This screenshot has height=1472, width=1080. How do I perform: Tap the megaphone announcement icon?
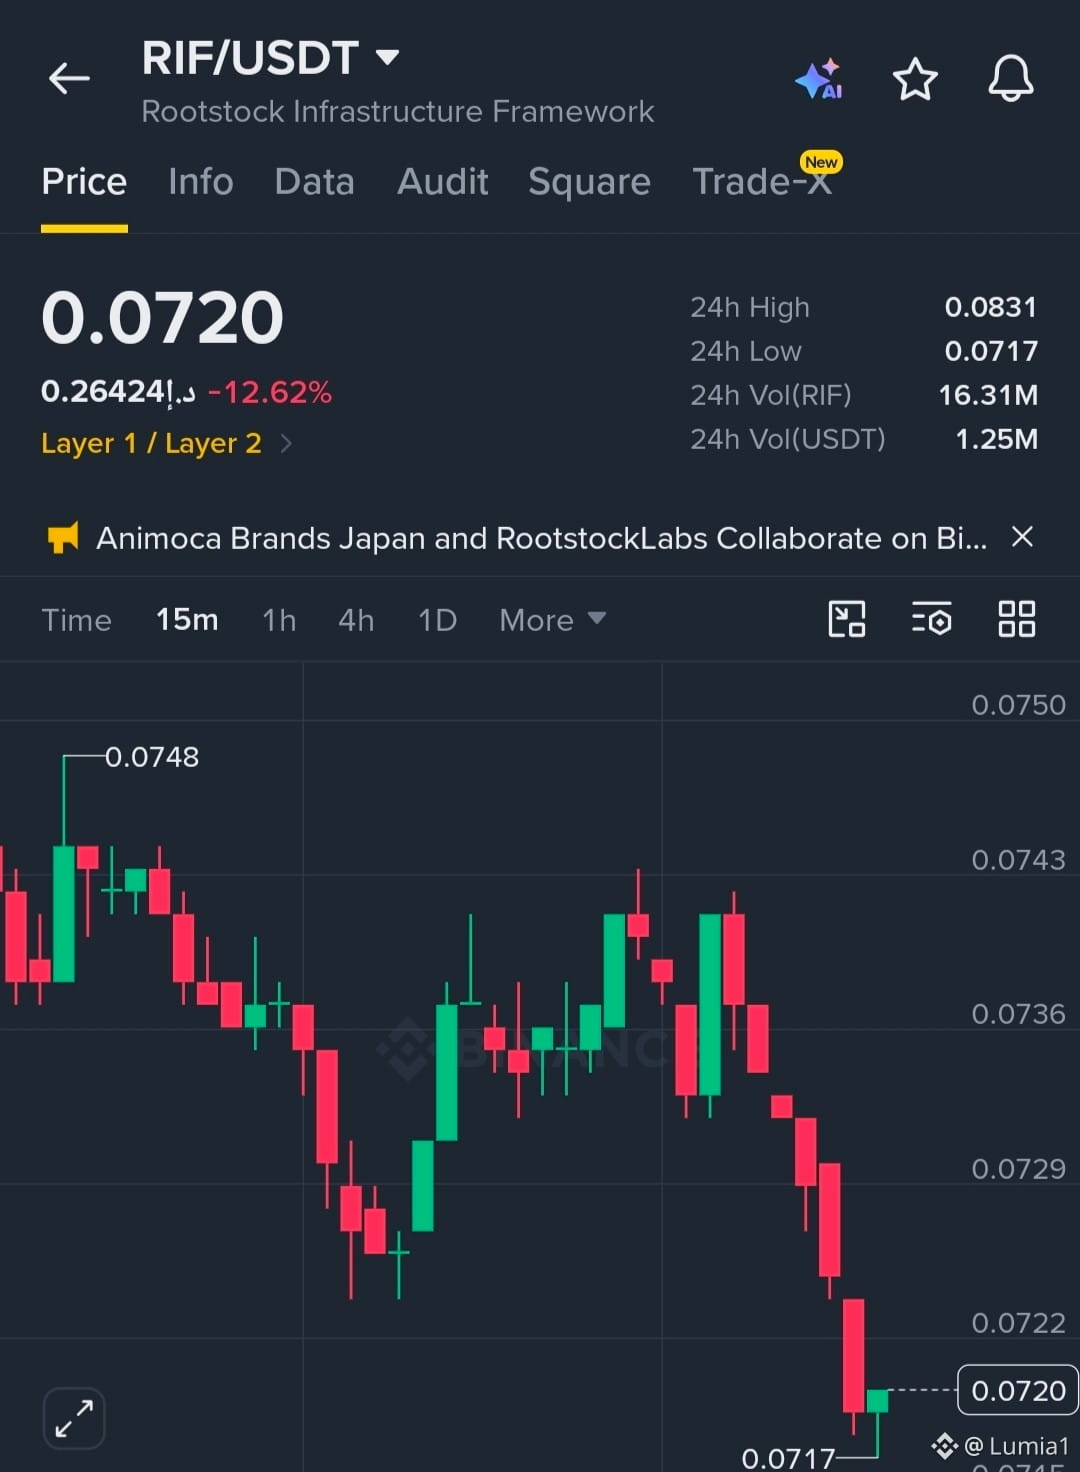pyautogui.click(x=63, y=538)
